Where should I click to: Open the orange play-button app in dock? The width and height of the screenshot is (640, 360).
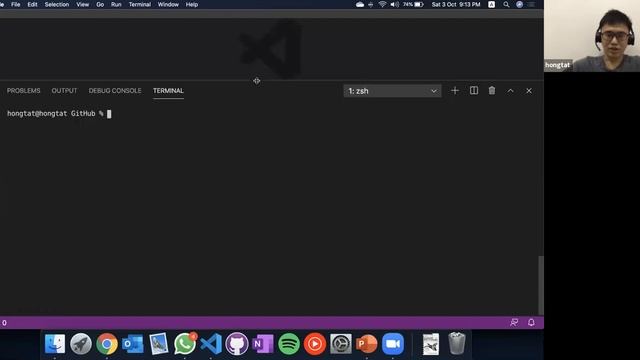315,344
